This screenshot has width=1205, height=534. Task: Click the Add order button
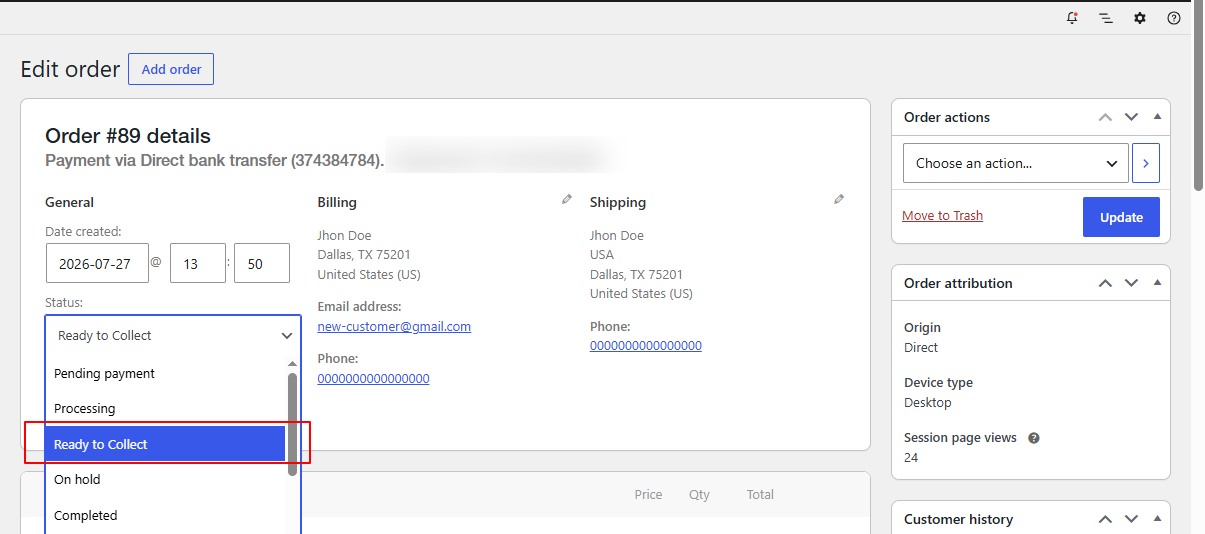click(171, 69)
